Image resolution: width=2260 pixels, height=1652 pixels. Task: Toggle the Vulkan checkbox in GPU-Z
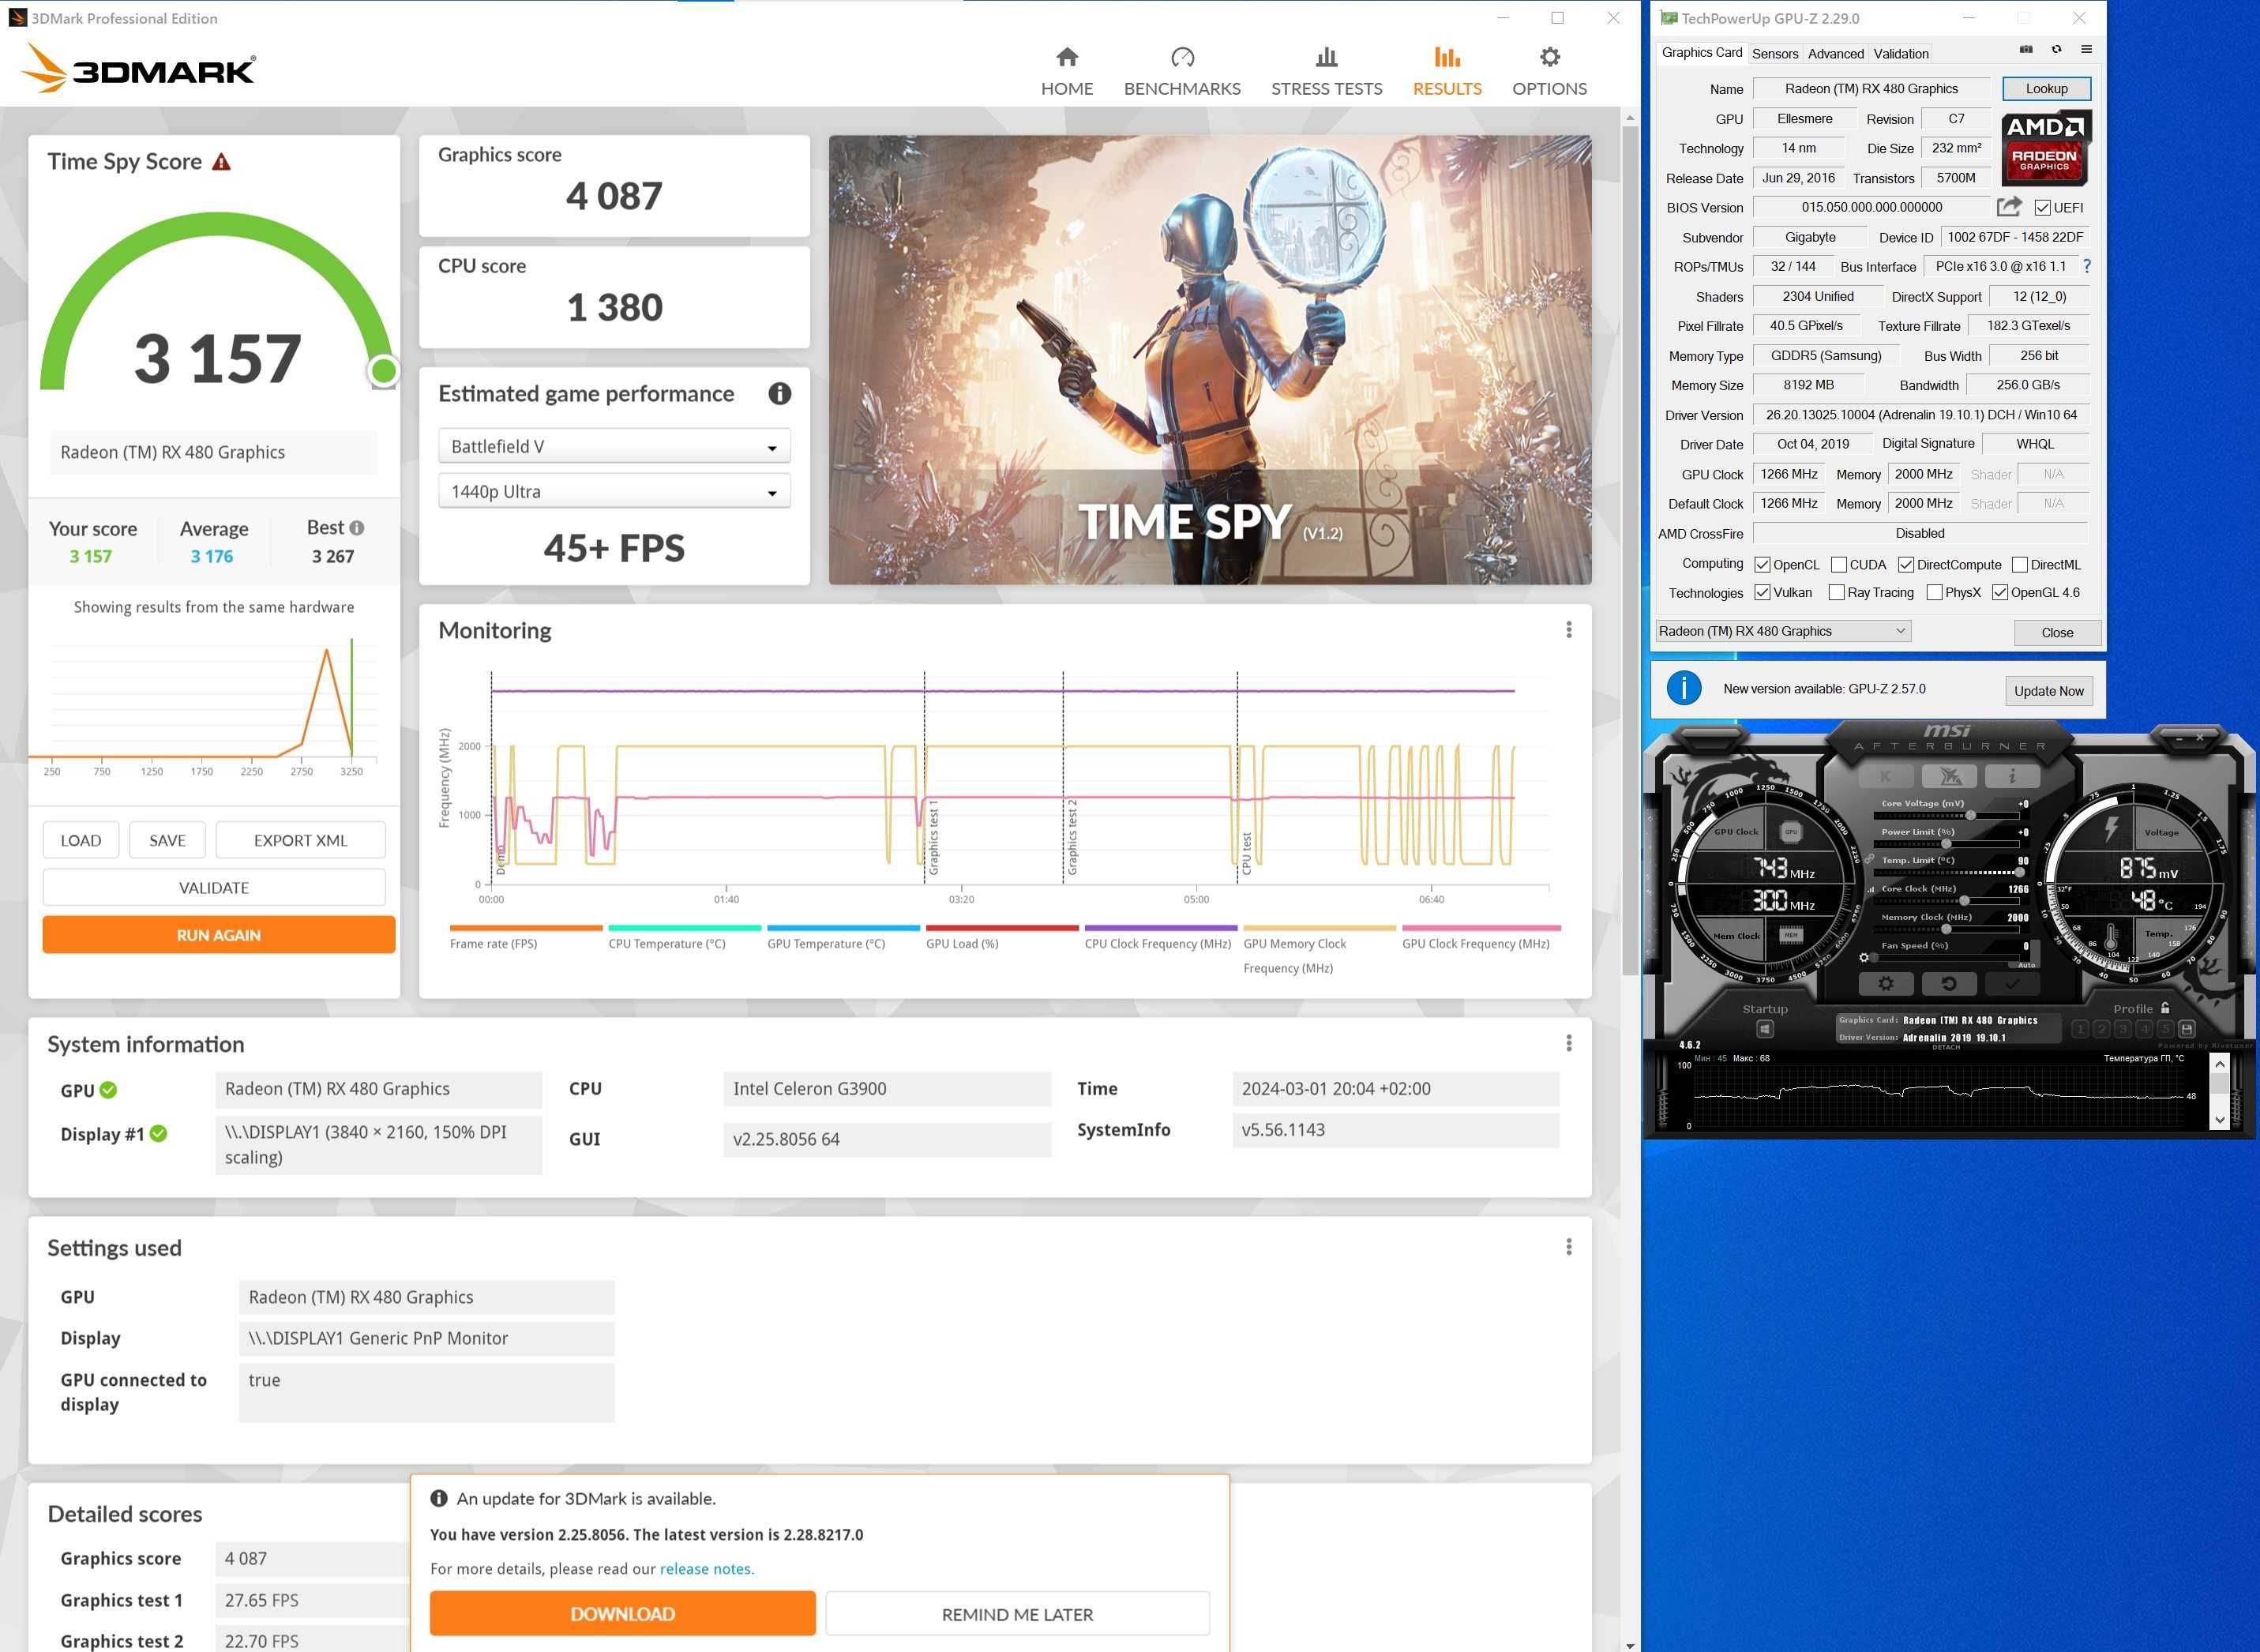[1763, 593]
